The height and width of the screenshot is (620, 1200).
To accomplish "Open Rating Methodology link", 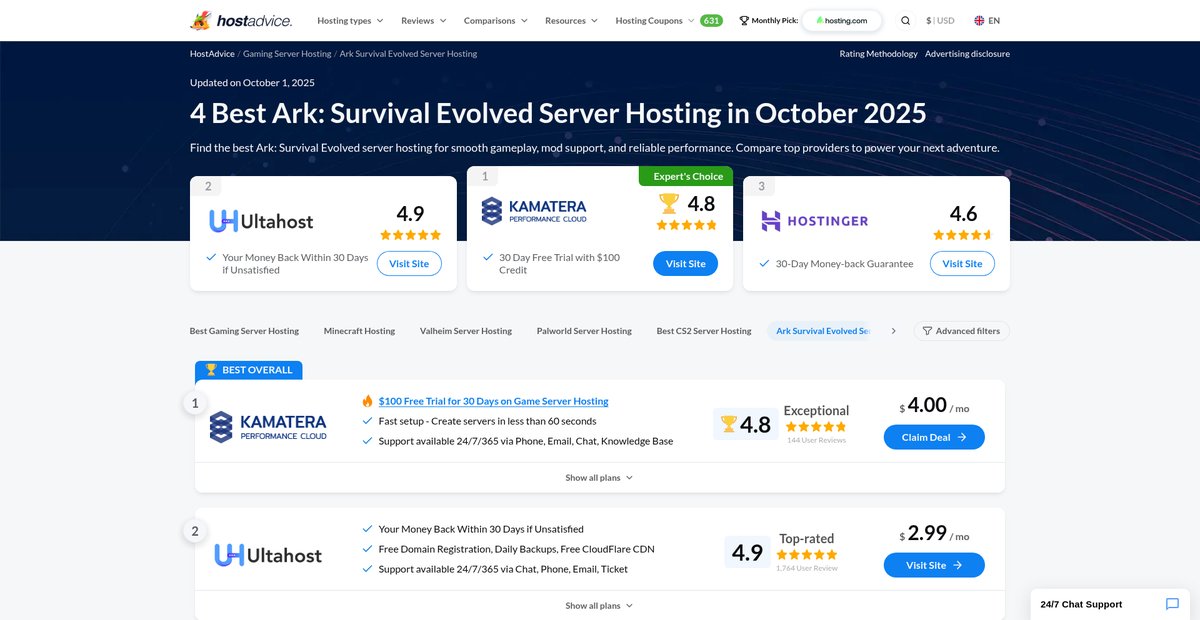I will (x=878, y=54).
